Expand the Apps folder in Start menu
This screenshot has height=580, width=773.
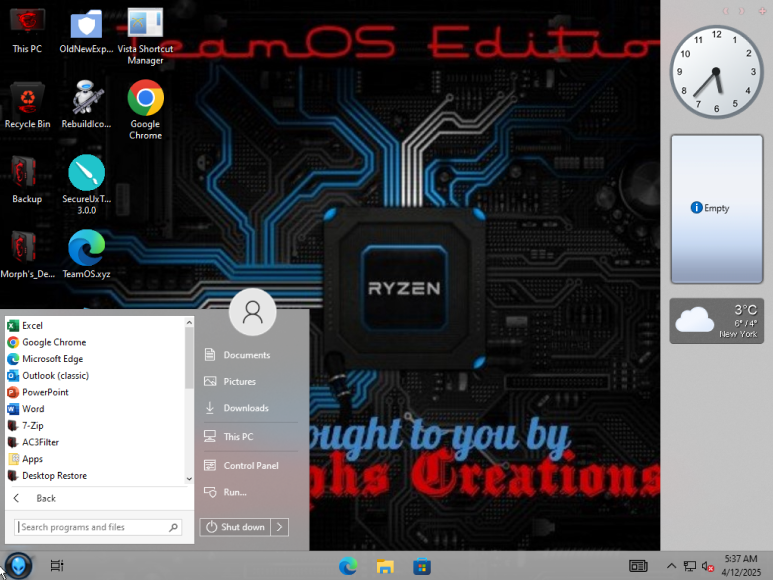click(x=95, y=459)
